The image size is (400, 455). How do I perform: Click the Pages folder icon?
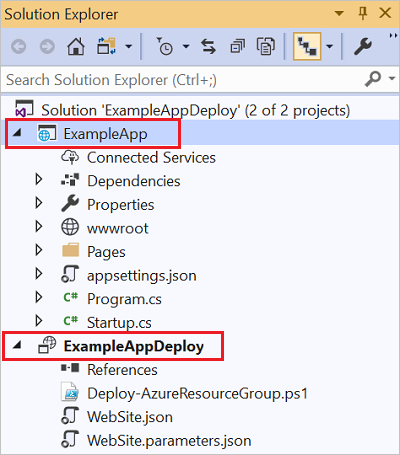(70, 250)
